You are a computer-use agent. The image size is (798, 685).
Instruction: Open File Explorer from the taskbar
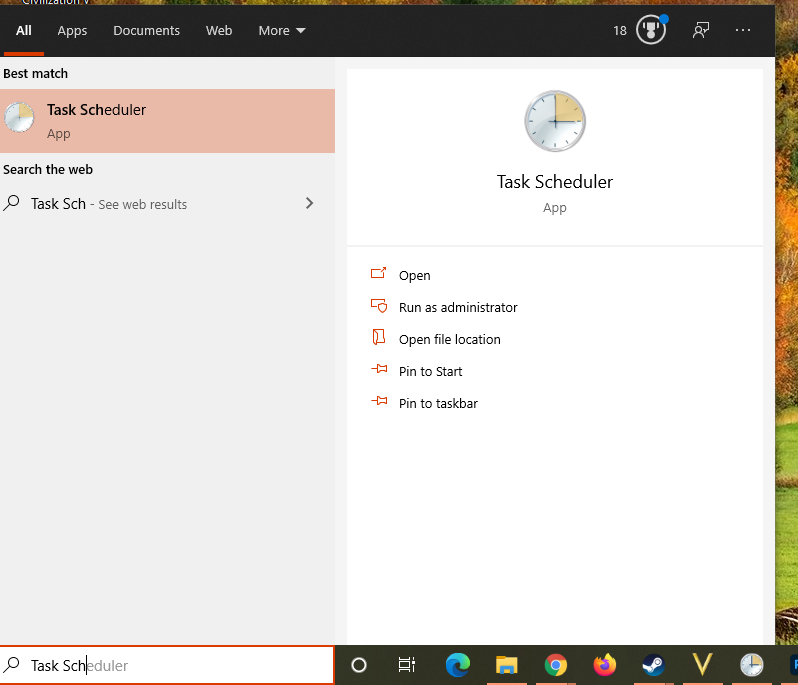(506, 665)
